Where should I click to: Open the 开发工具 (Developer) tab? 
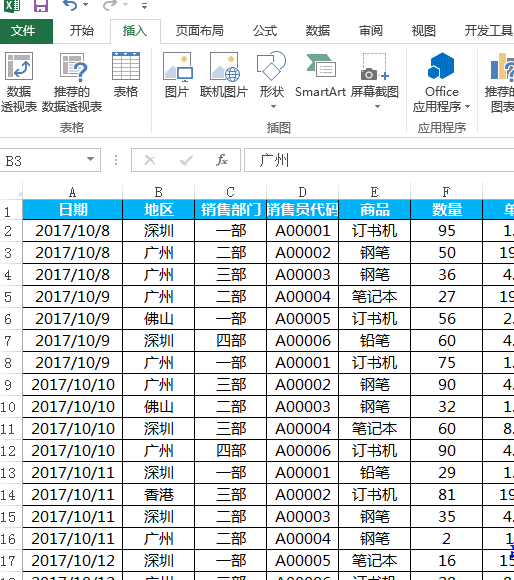[x=488, y=31]
